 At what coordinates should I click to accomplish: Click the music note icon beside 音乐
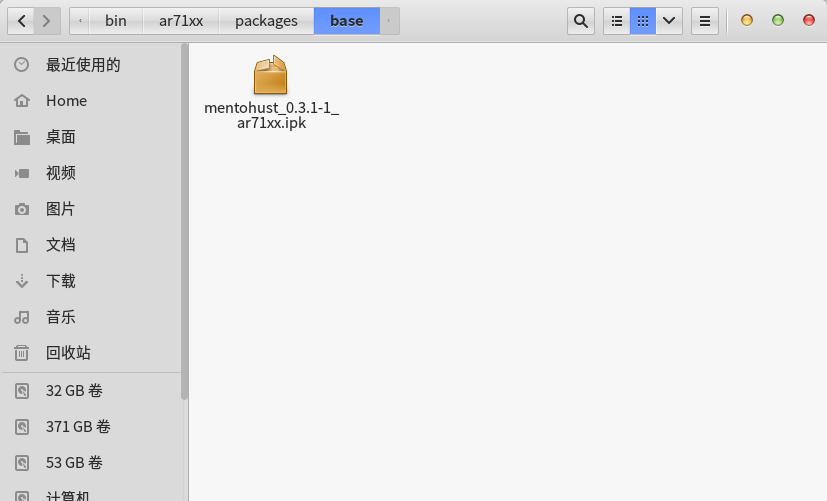22,317
